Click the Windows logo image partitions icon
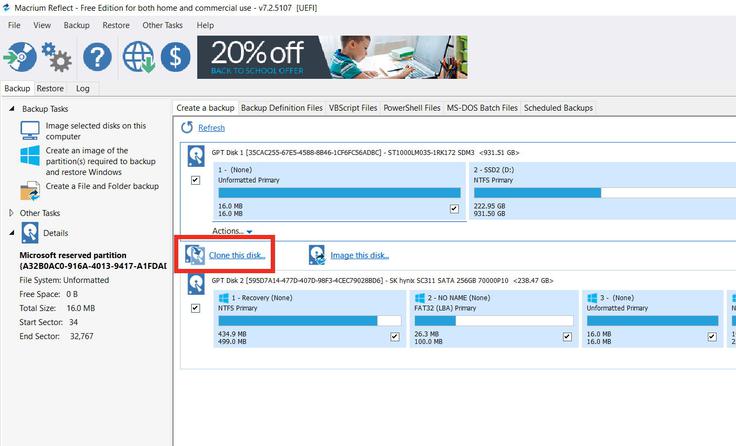 coord(30,156)
